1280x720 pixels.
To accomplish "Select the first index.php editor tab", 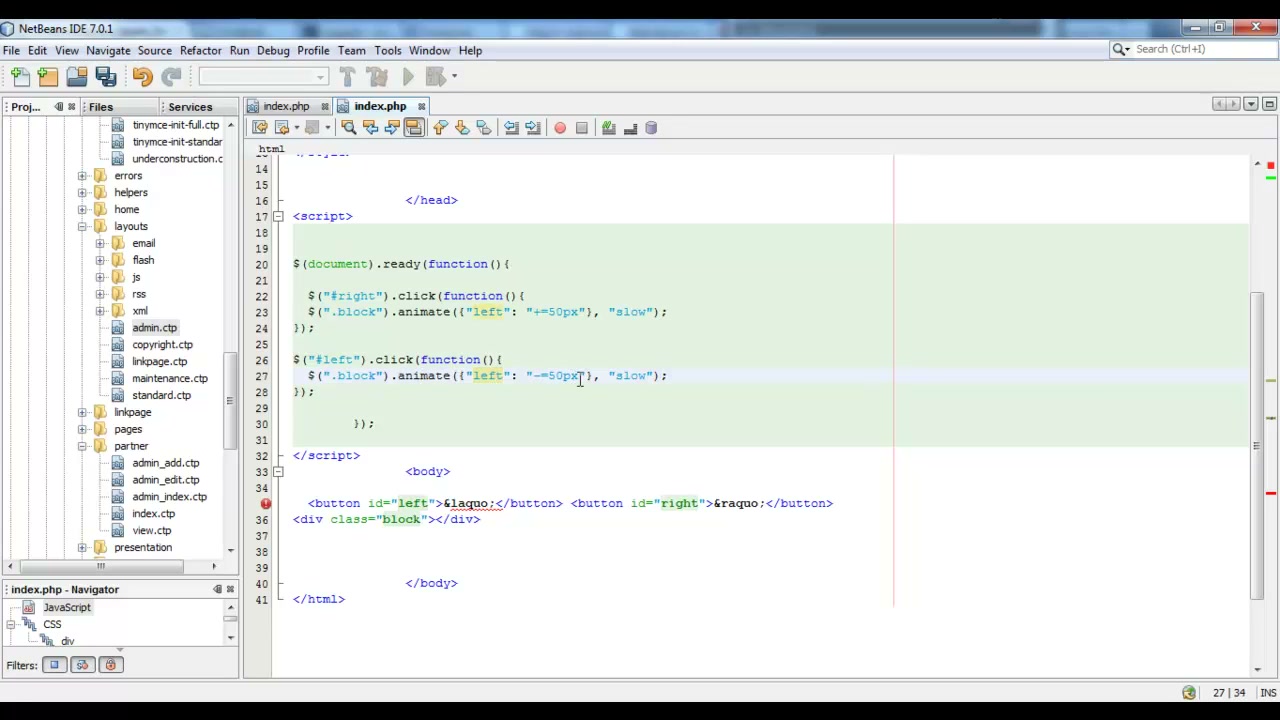I will coord(286,106).
